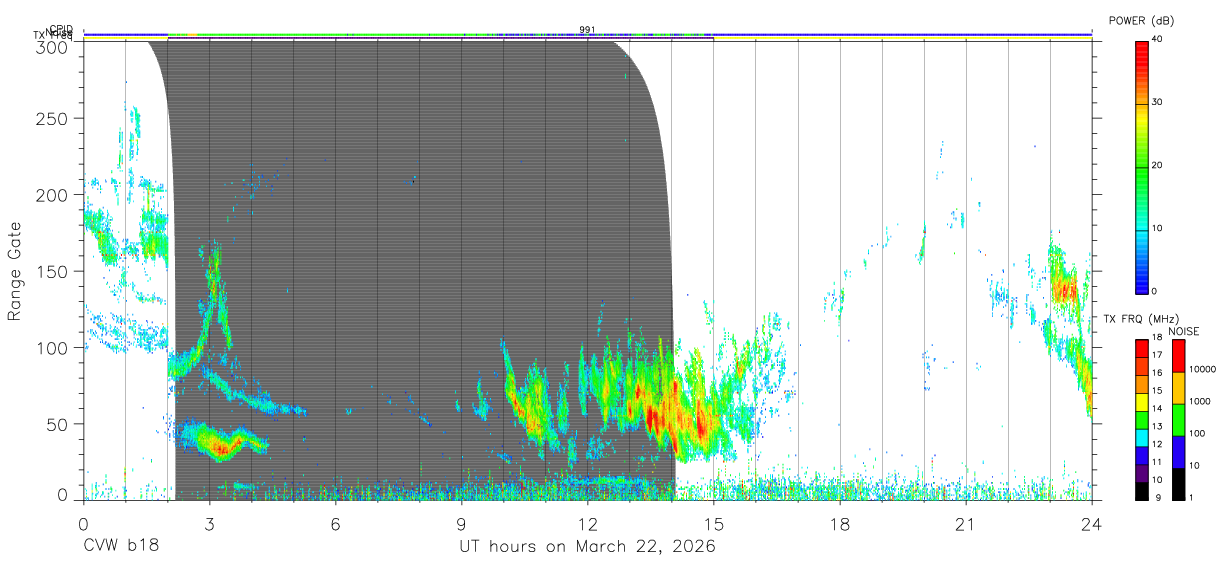Image resolution: width=1228 pixels, height=567 pixels.
Task: Click the 16 label on TX FRQ scale
Action: coord(1157,375)
